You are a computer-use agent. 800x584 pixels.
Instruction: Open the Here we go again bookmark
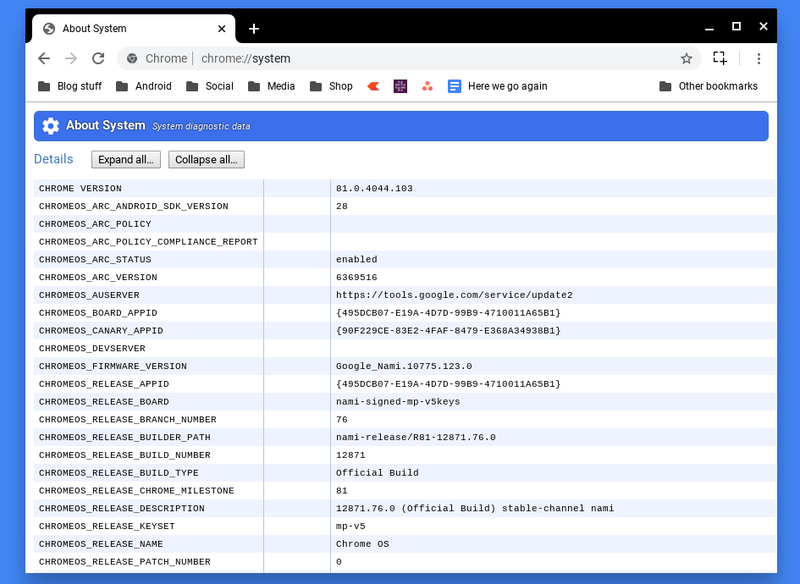point(497,86)
